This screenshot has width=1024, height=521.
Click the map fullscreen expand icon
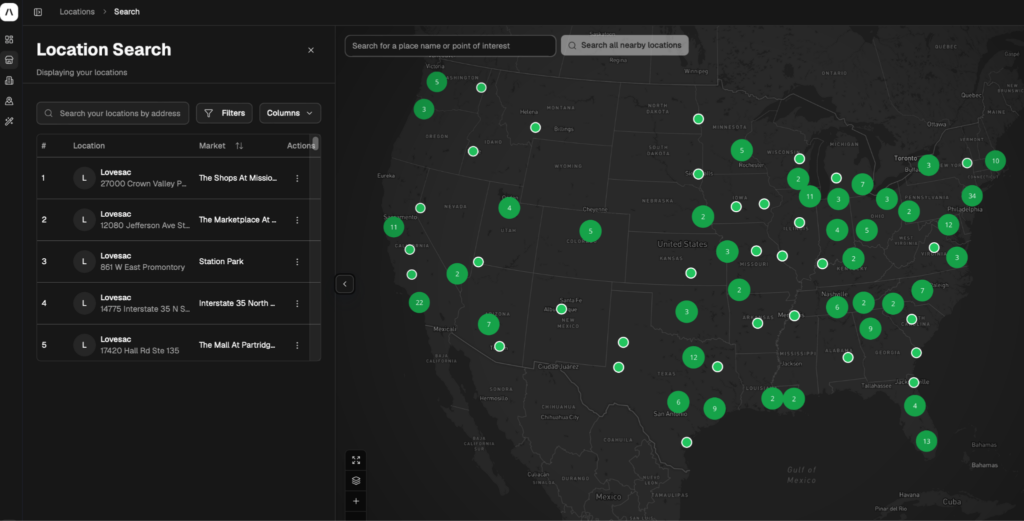[356, 460]
